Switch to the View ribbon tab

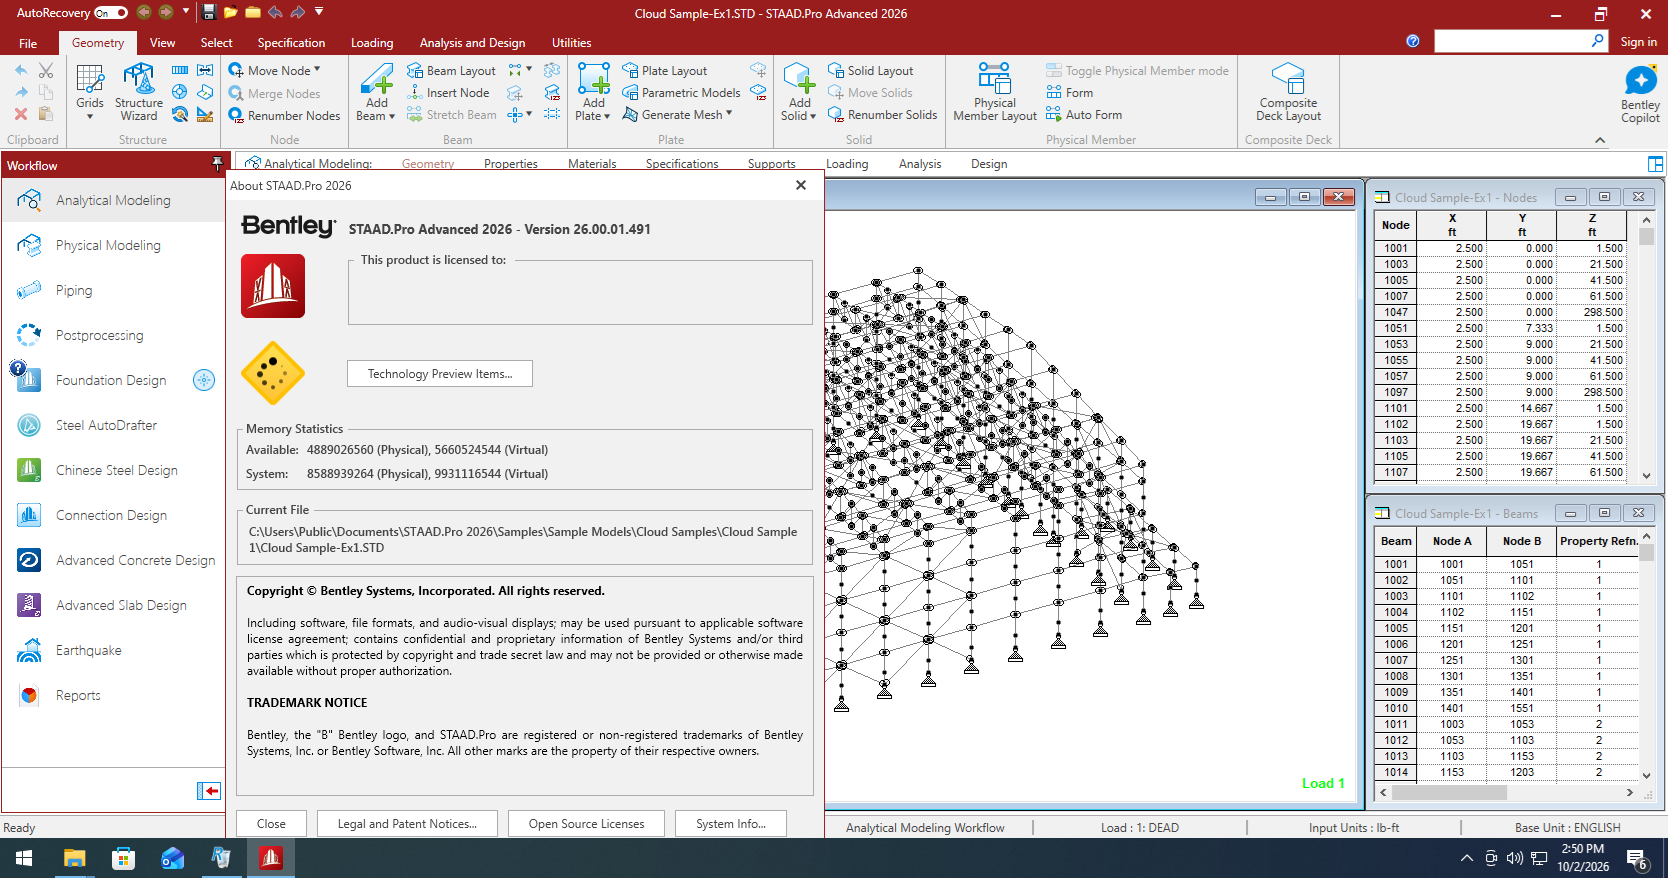(162, 43)
